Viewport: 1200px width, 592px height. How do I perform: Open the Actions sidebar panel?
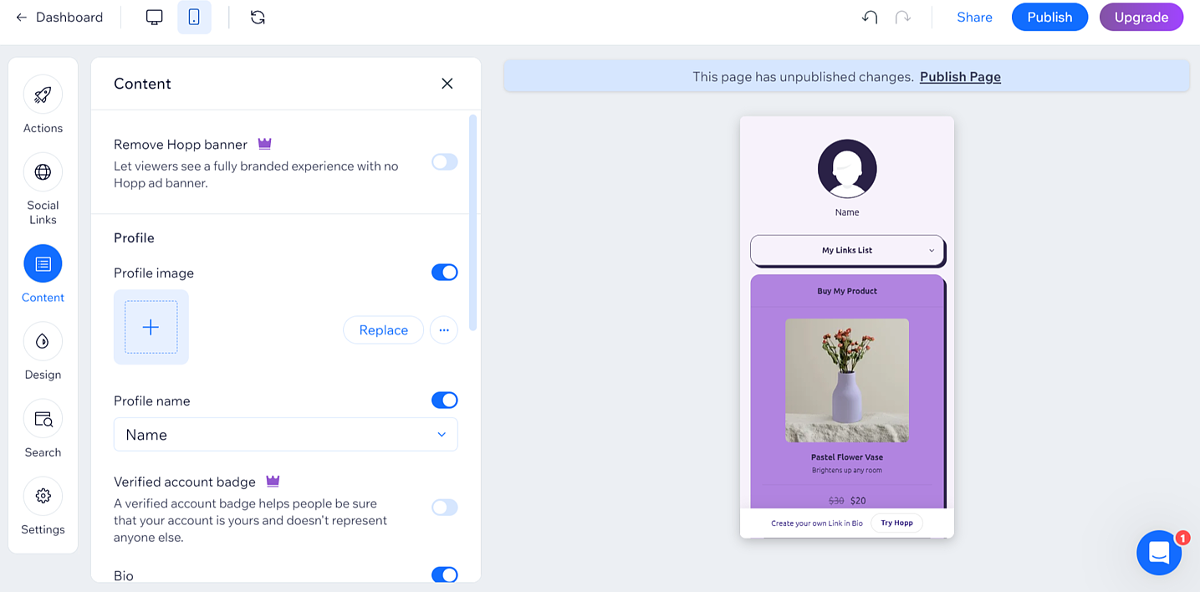(43, 105)
